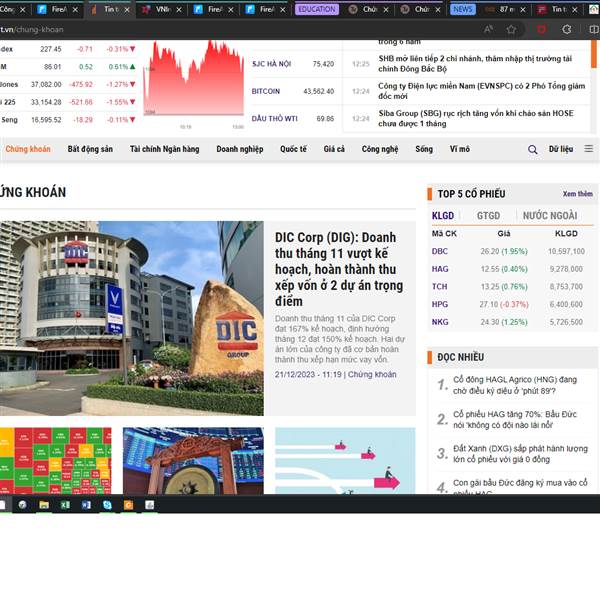Click the SJC HÀ NỘI gold price row
The image size is (600, 600).
(293, 64)
